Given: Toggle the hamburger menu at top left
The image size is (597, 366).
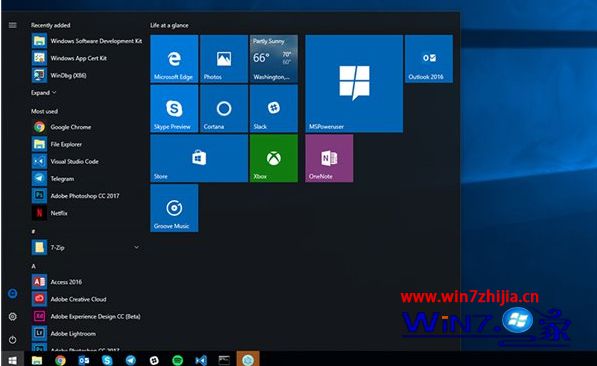Looking at the screenshot, I should point(13,25).
